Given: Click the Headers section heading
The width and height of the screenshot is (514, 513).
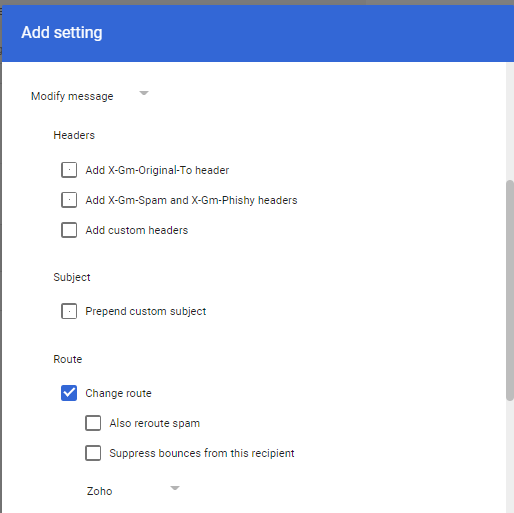Looking at the screenshot, I should coord(74,135).
